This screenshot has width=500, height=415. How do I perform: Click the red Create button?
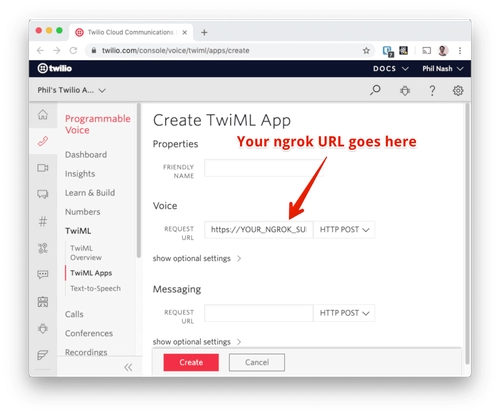191,362
